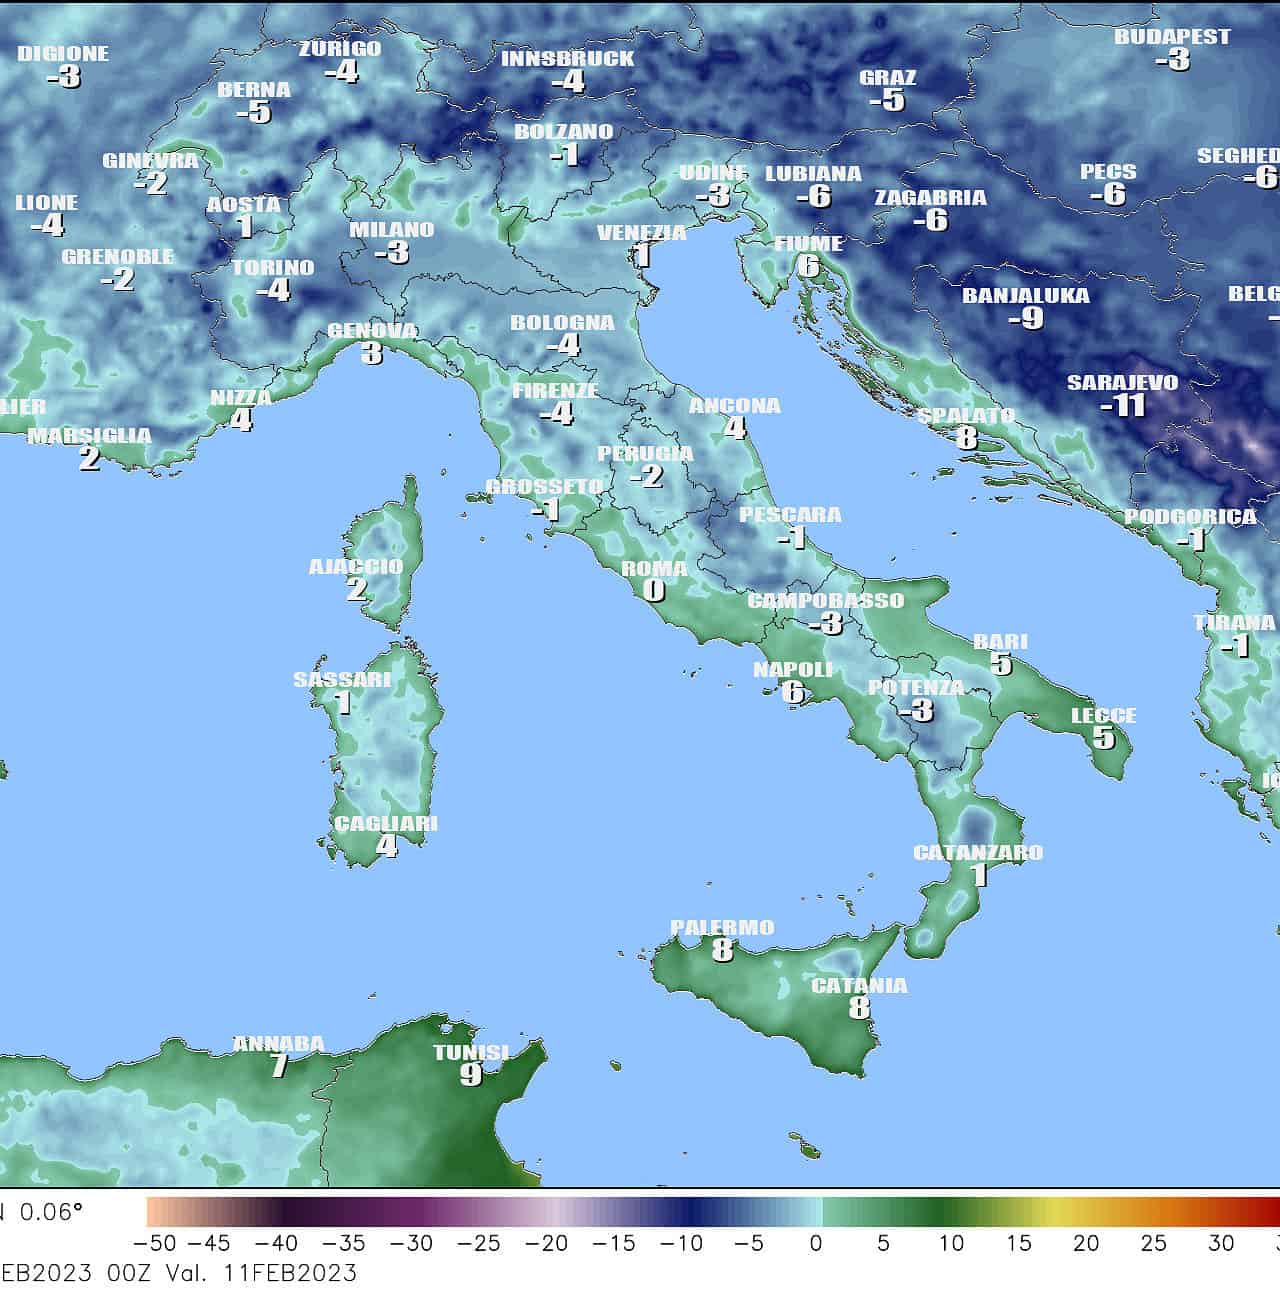Click the PALERMO city label
Image resolution: width=1280 pixels, height=1296 pixels.
click(722, 928)
